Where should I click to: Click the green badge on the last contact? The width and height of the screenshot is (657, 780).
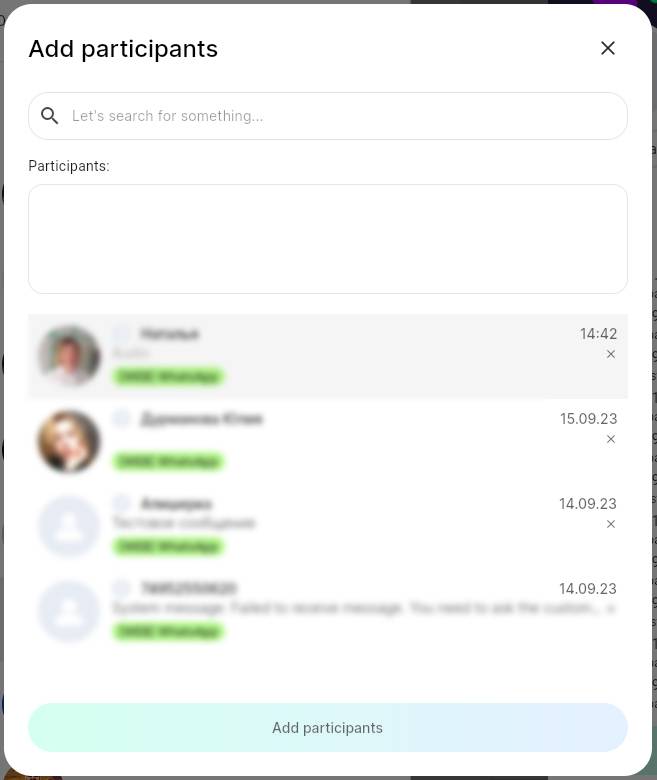pos(169,632)
